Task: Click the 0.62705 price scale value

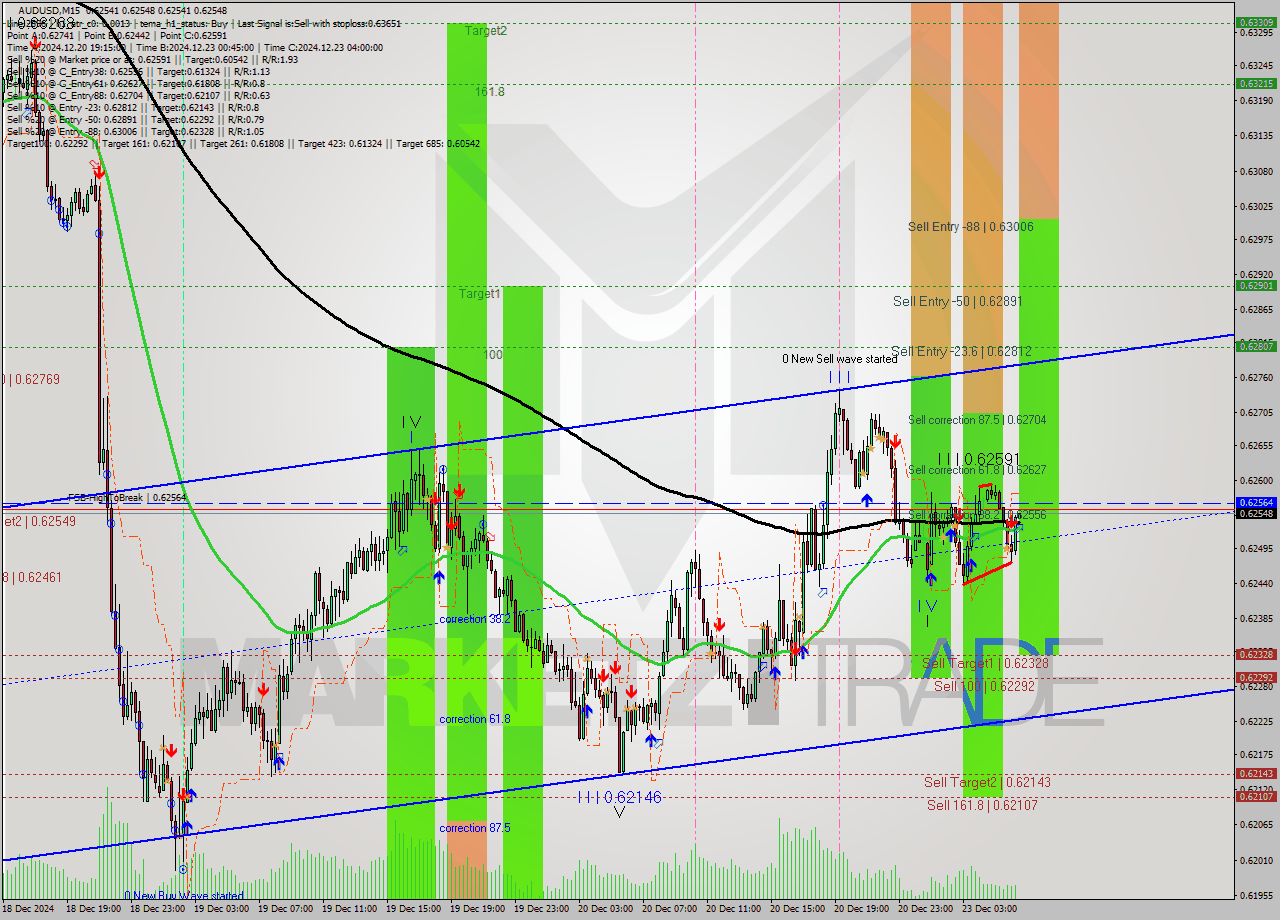Action: tap(1255, 412)
